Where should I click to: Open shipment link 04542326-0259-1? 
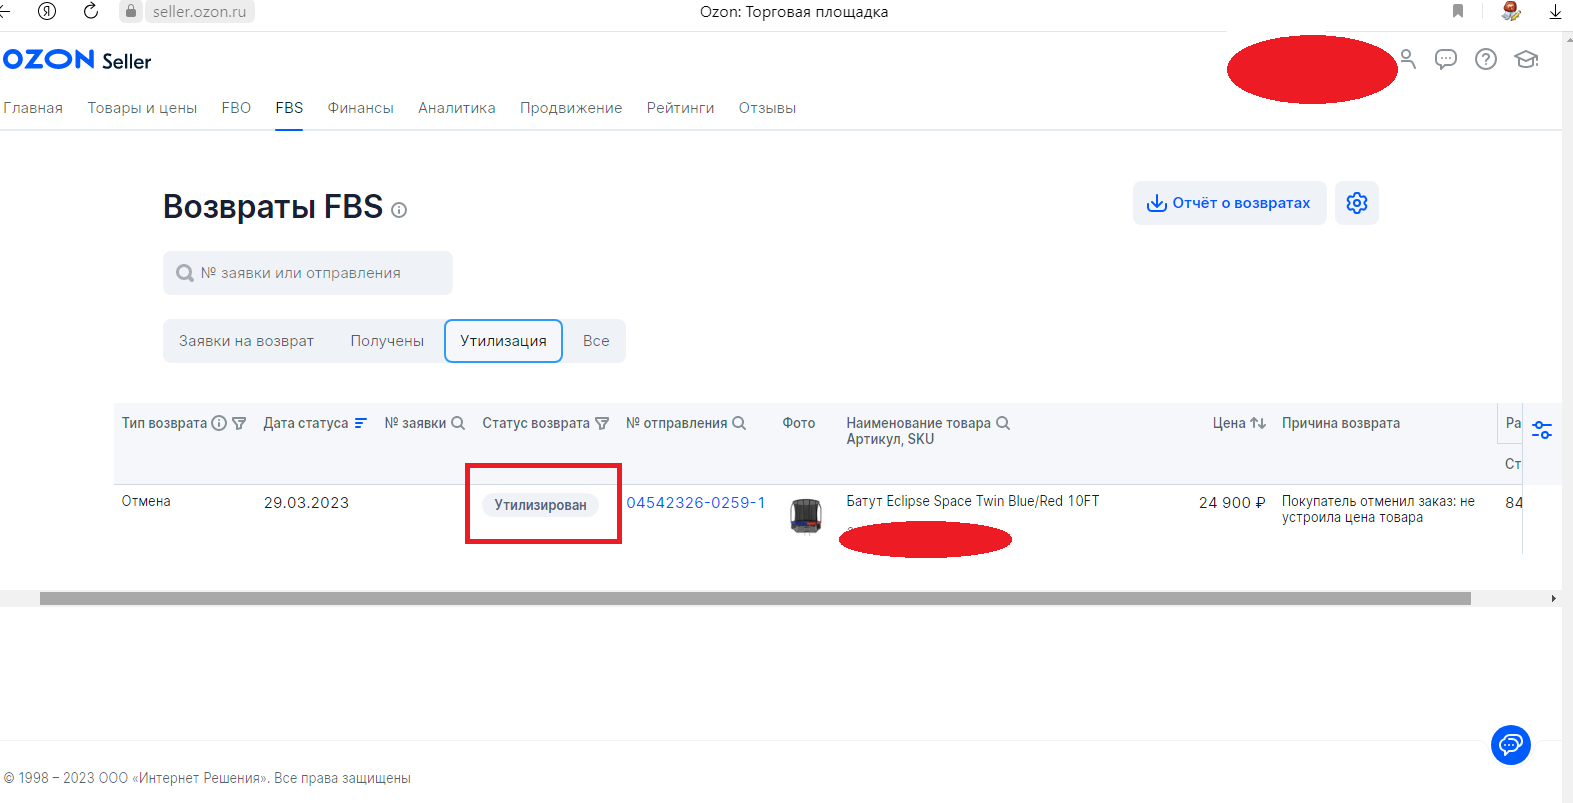[696, 503]
